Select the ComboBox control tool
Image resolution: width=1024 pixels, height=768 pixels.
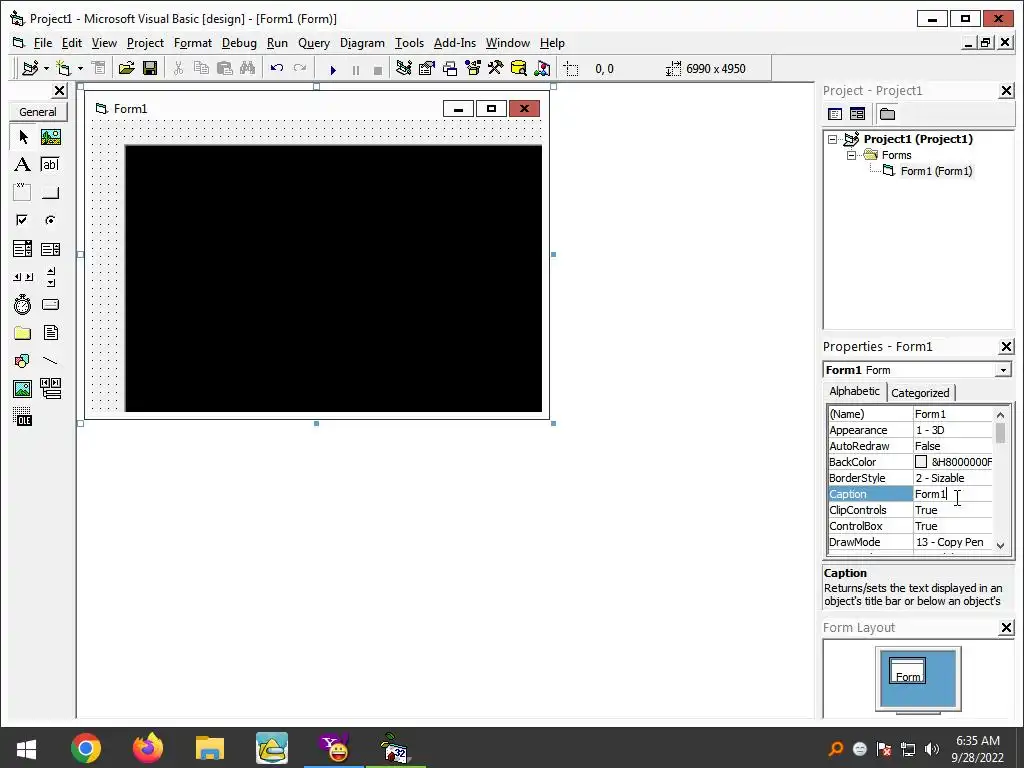pyautogui.click(x=22, y=249)
